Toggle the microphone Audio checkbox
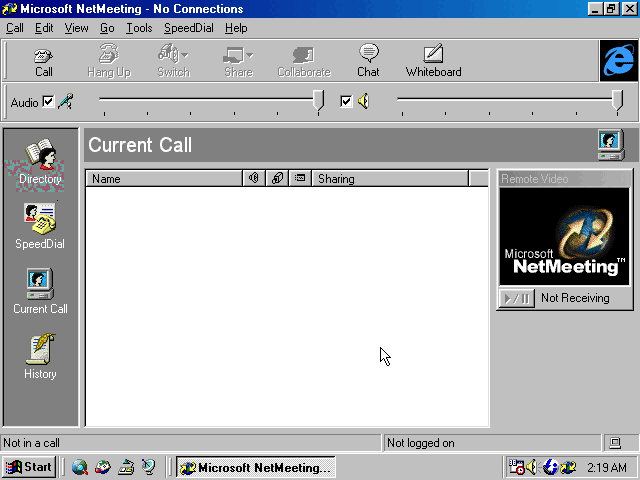This screenshot has width=640, height=480. (x=48, y=101)
